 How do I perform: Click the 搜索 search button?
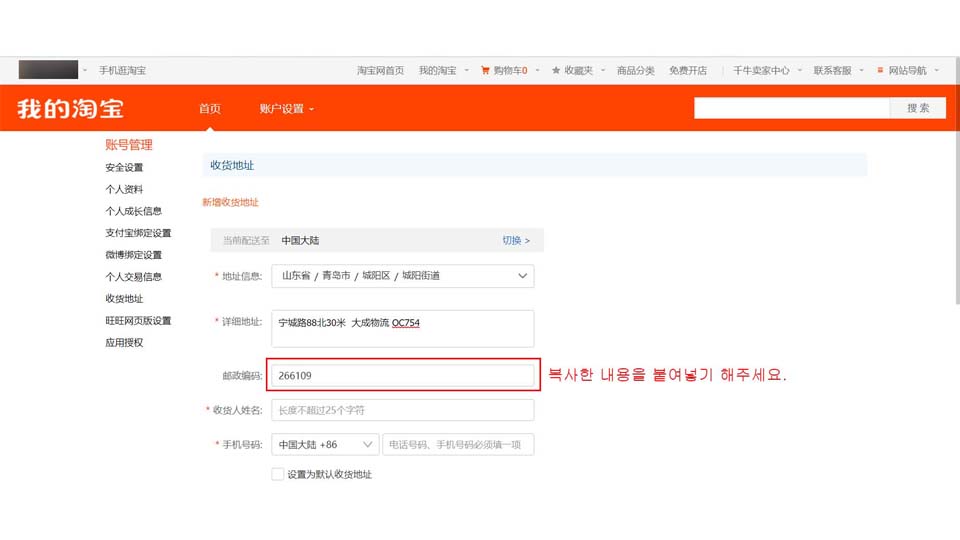[918, 108]
